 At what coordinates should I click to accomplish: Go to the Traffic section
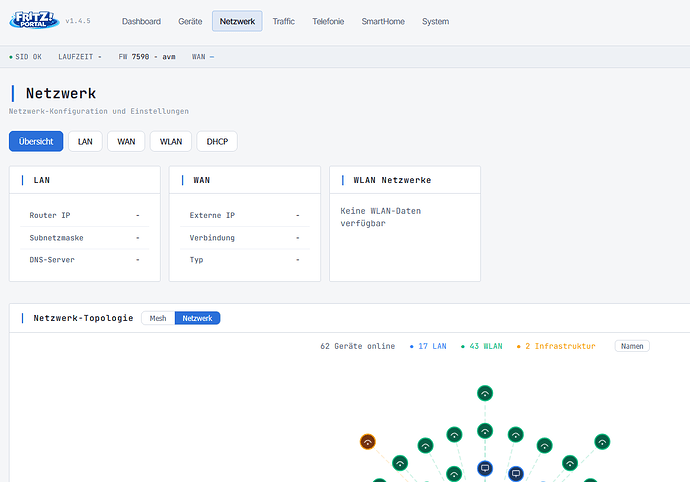pos(283,21)
